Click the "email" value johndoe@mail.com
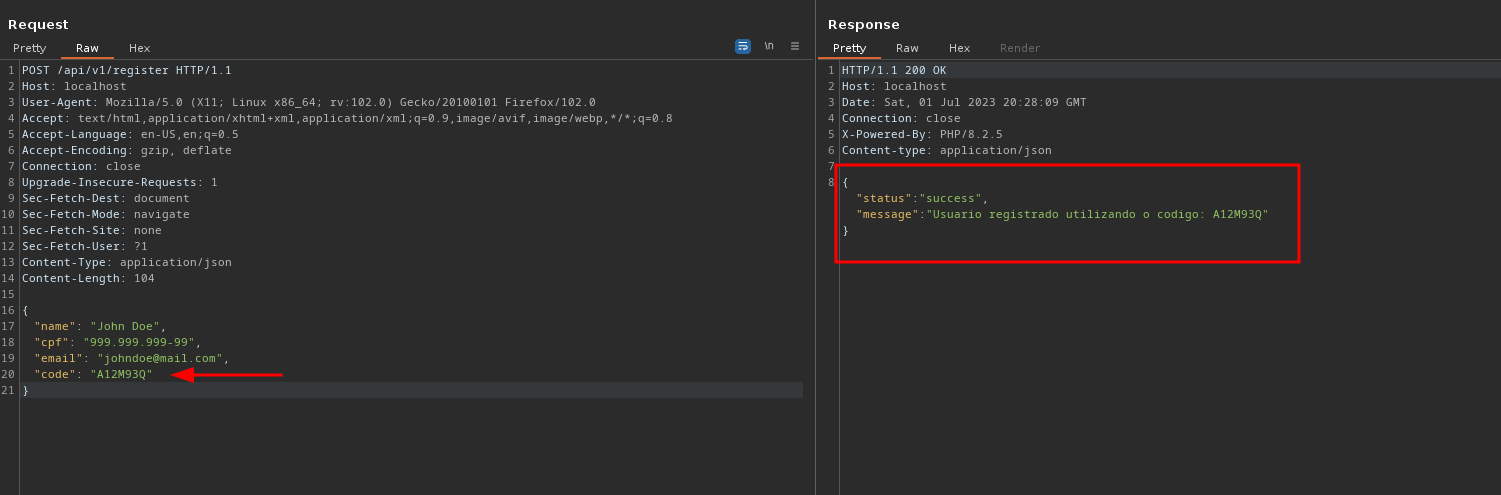 coord(159,358)
